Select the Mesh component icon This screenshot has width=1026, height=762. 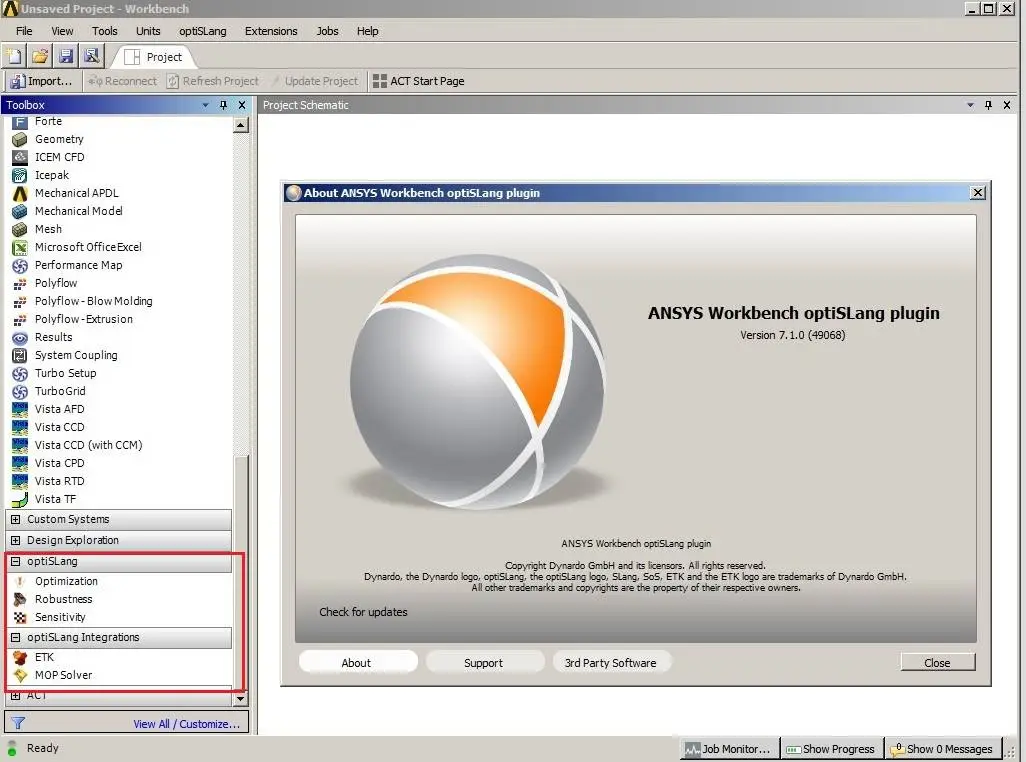click(20, 229)
